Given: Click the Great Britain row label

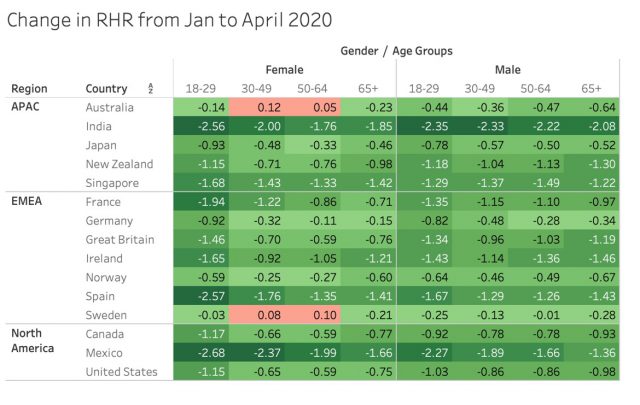Looking at the screenshot, I should coord(120,239).
